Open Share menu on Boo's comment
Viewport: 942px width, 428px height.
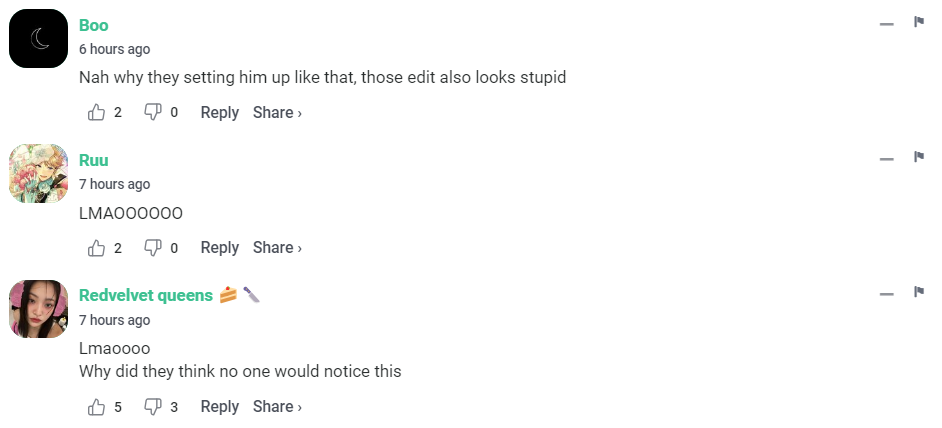(x=277, y=113)
